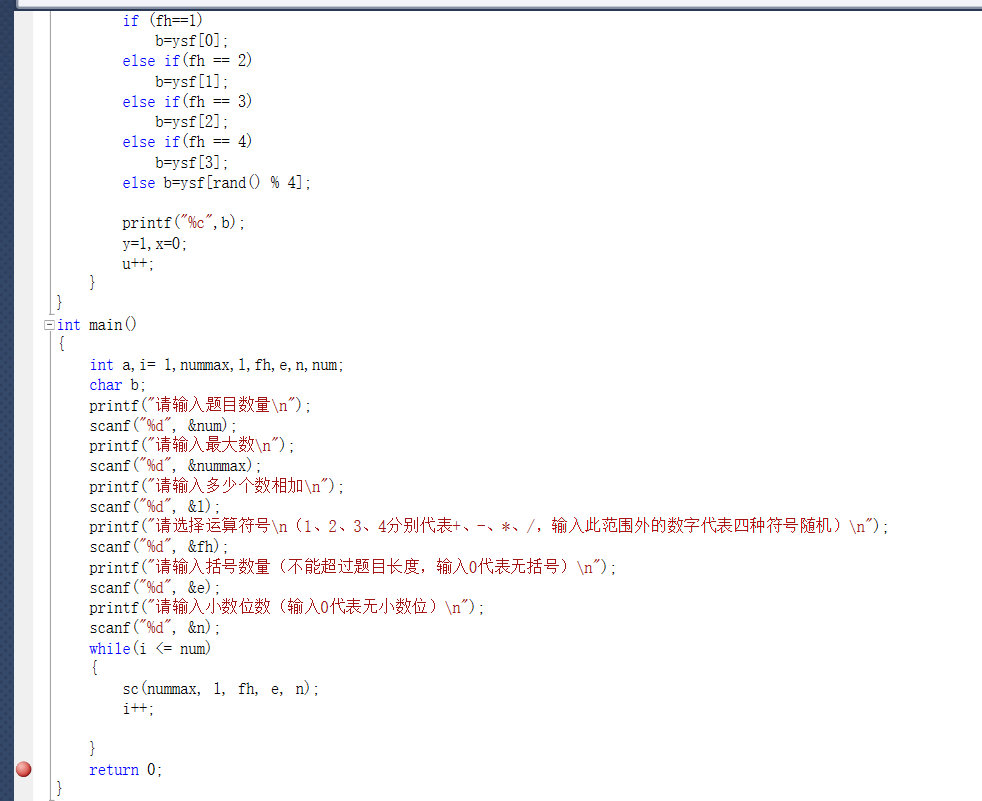The height and width of the screenshot is (801, 982).
Task: Click the 'printf("%c",b);' line
Action: (x=183, y=222)
